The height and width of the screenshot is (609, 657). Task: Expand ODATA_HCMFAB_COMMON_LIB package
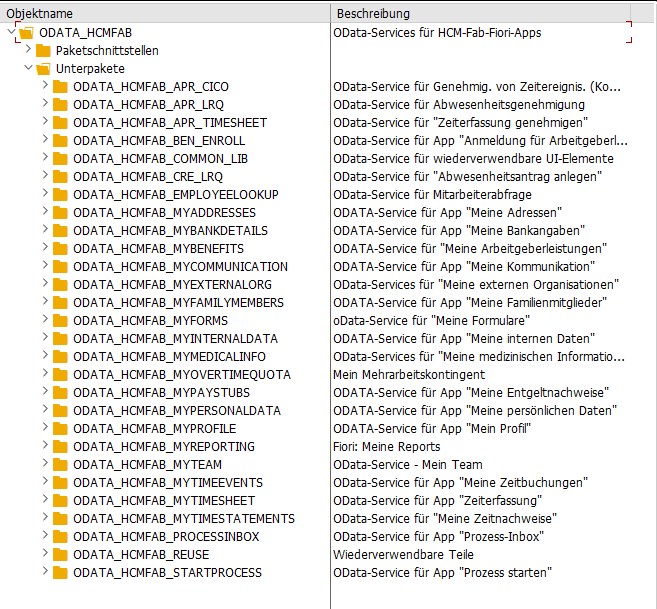[45, 158]
